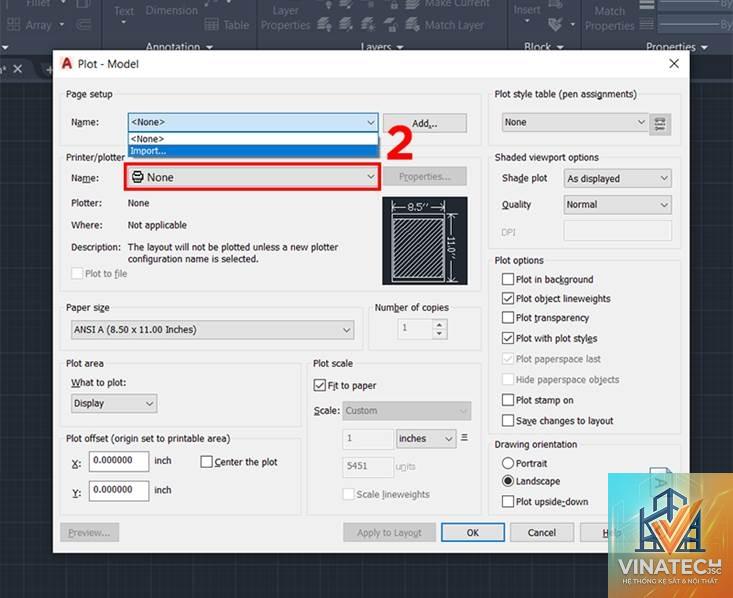Viewport: 733px width, 598px height.
Task: Uncheck Plot object lineweights
Action: 508,298
